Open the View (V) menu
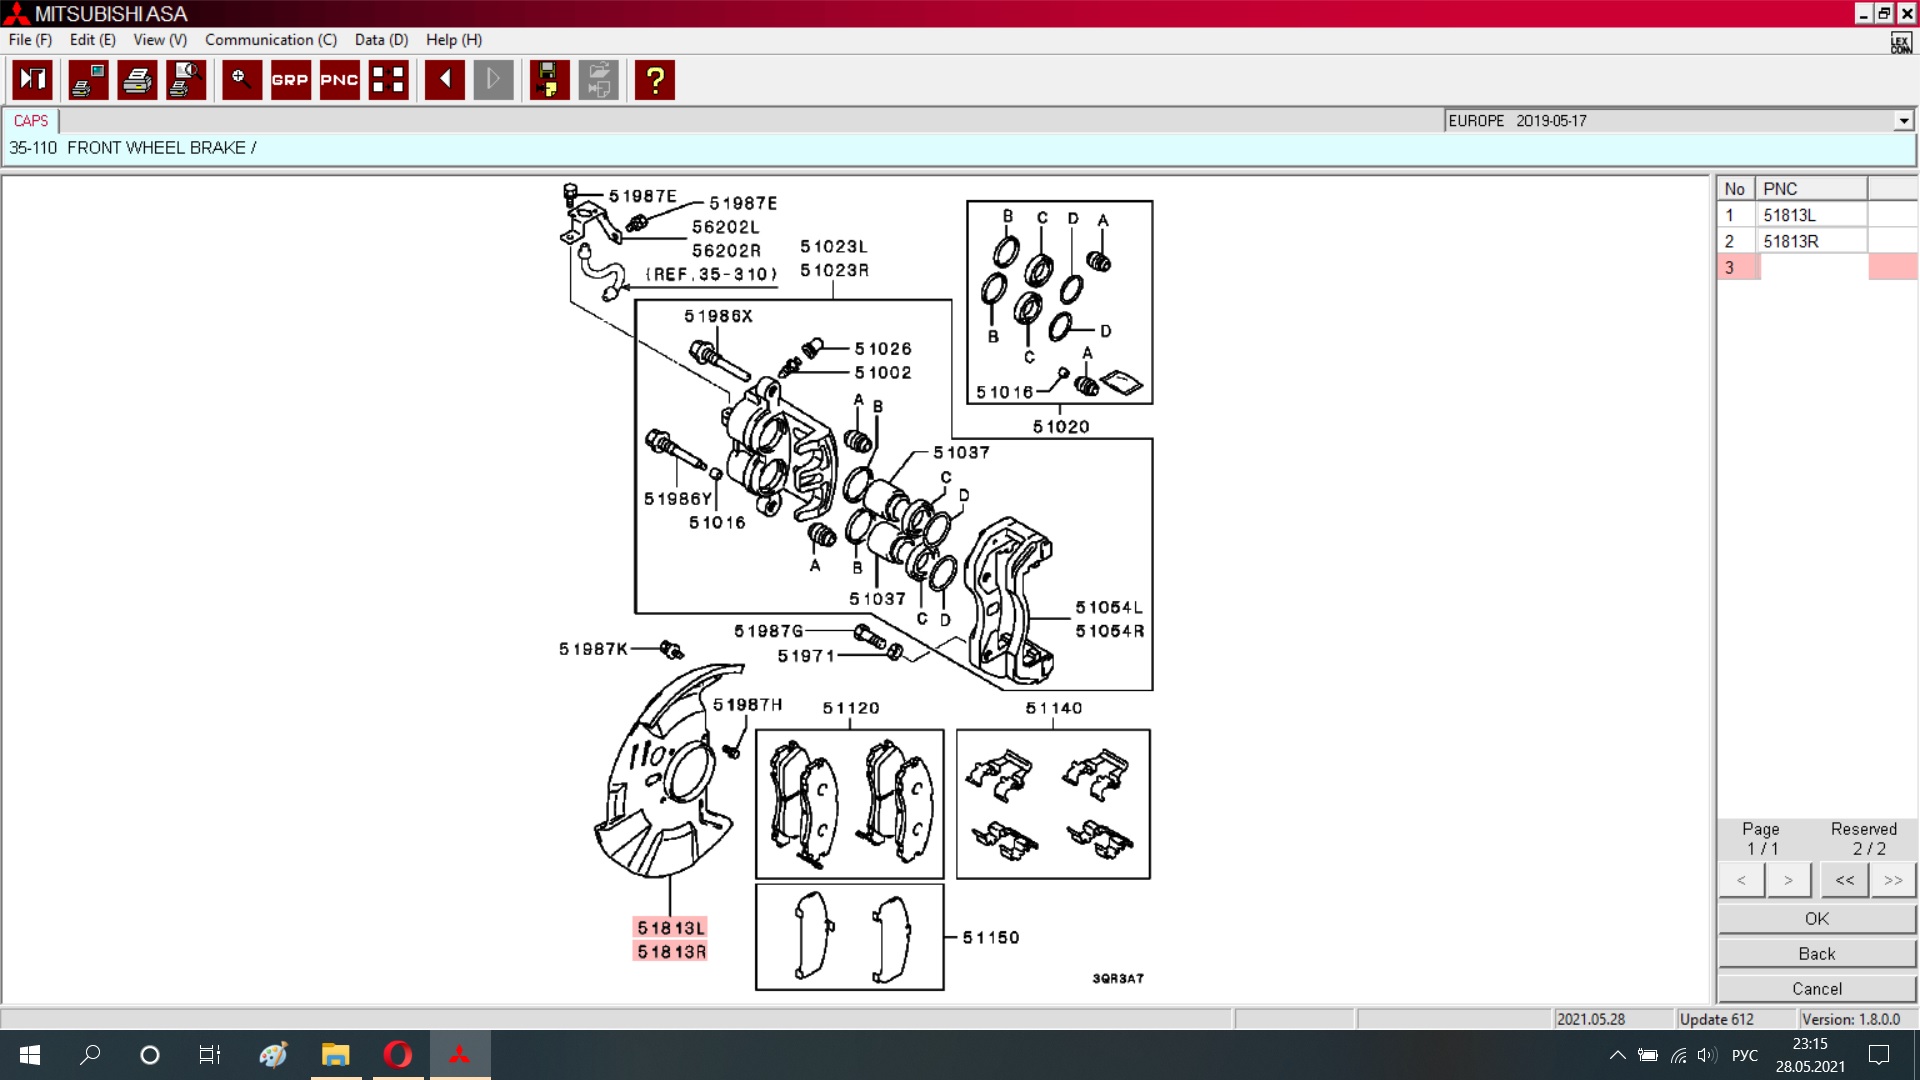The image size is (1920, 1080). (x=160, y=40)
